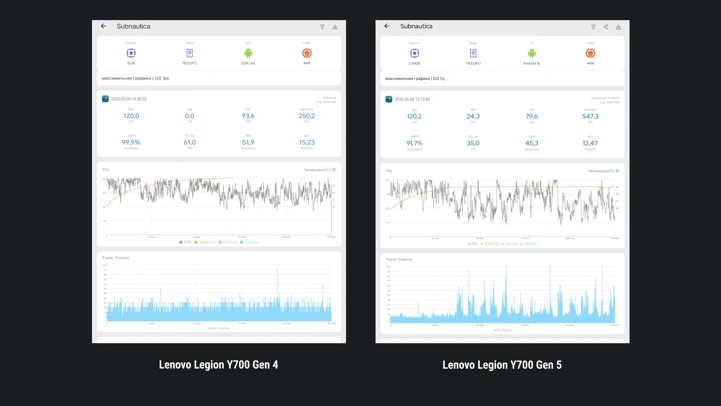The height and width of the screenshot is (406, 721).
Task: Click min FPS value 0,0
Action: (x=189, y=116)
